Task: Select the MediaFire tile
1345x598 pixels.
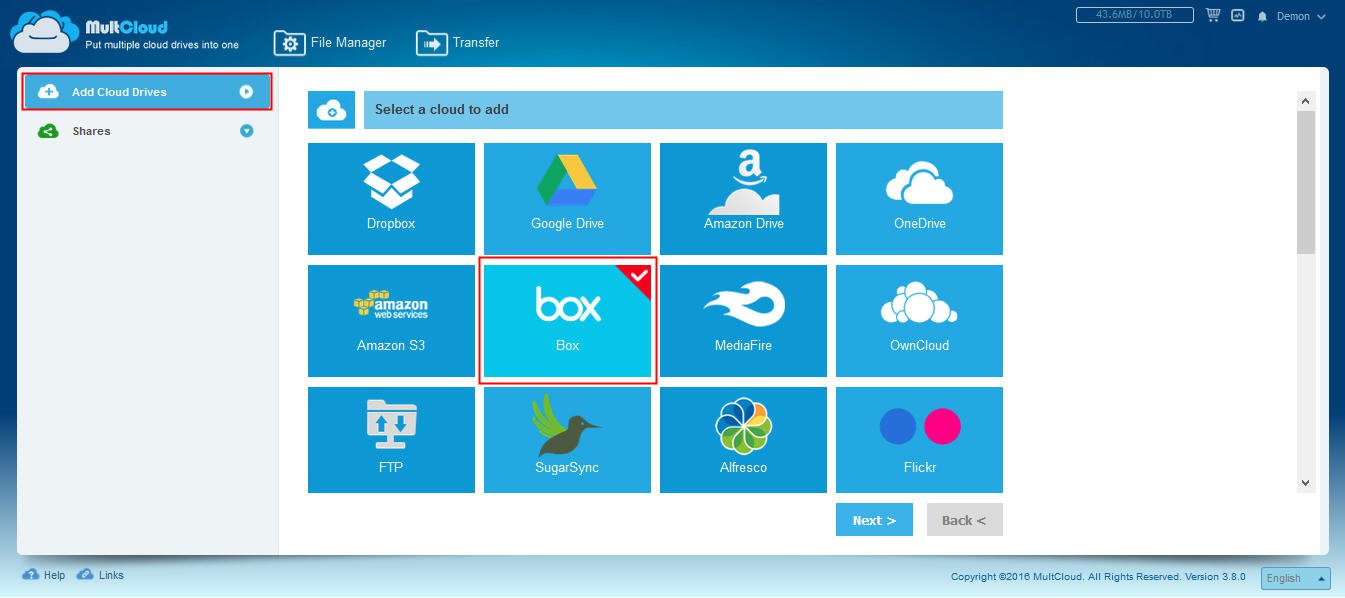Action: tap(743, 321)
